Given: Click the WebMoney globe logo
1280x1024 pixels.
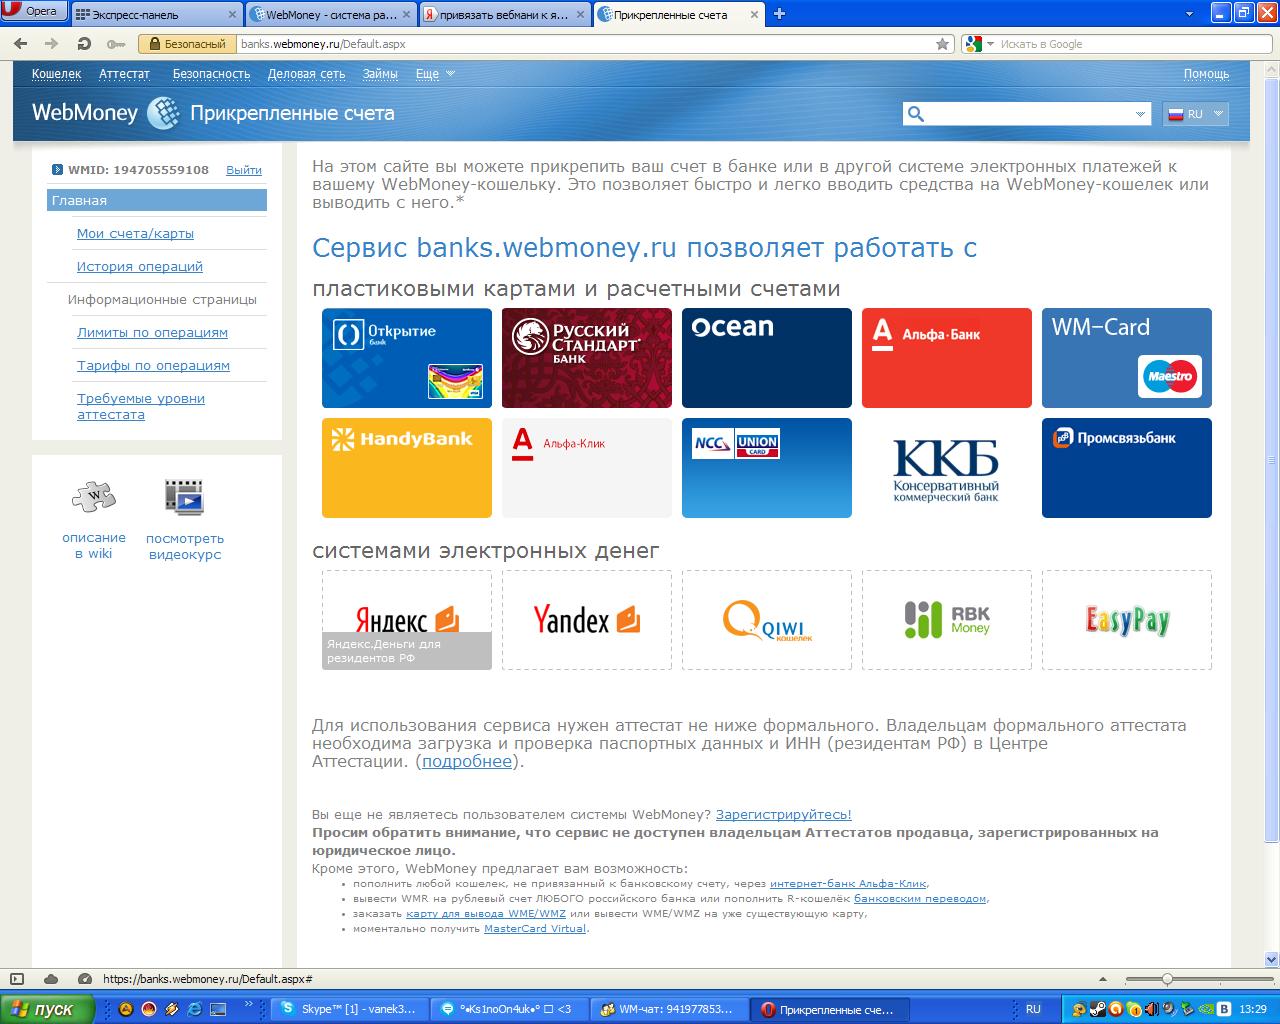Looking at the screenshot, I should click(x=164, y=113).
